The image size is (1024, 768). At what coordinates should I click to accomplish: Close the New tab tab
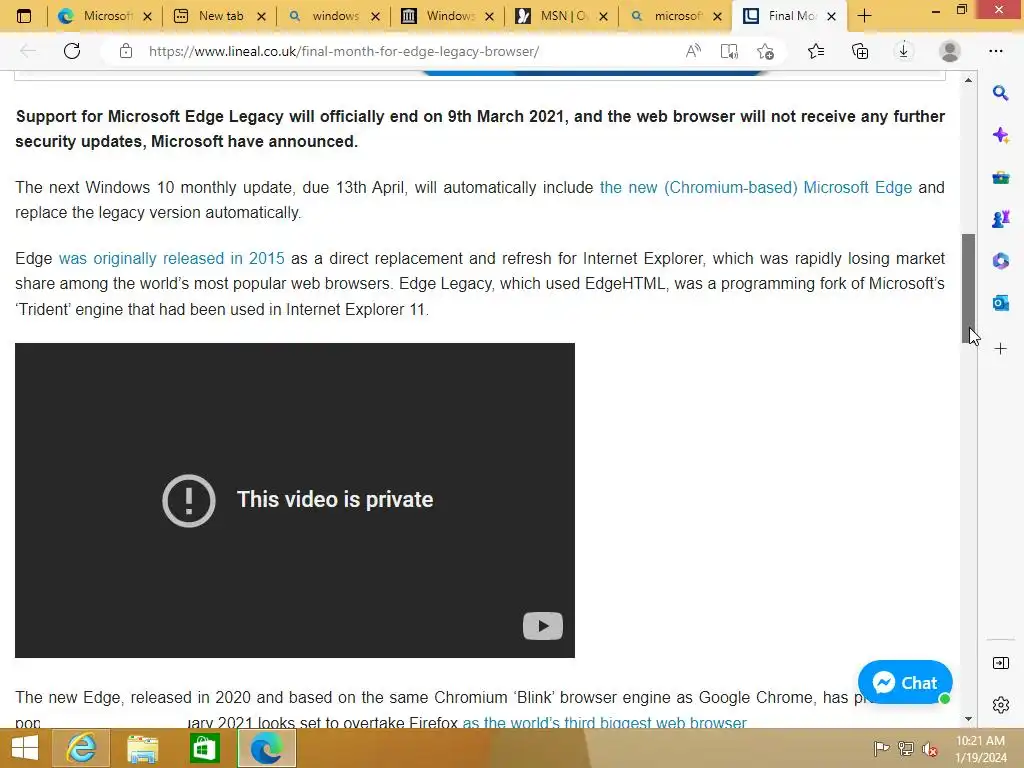[x=261, y=16]
